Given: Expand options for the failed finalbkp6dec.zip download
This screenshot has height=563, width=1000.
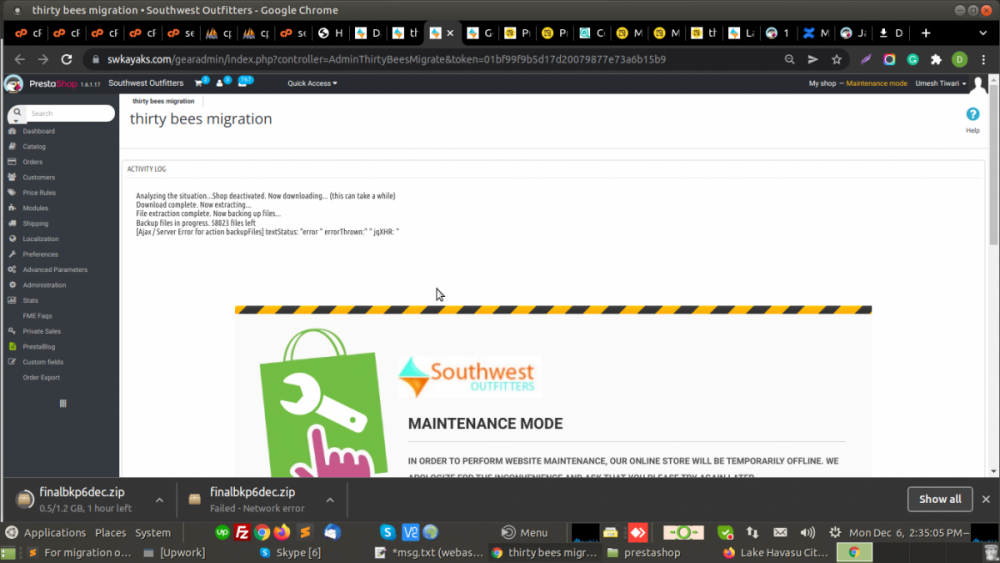Looking at the screenshot, I should (330, 499).
